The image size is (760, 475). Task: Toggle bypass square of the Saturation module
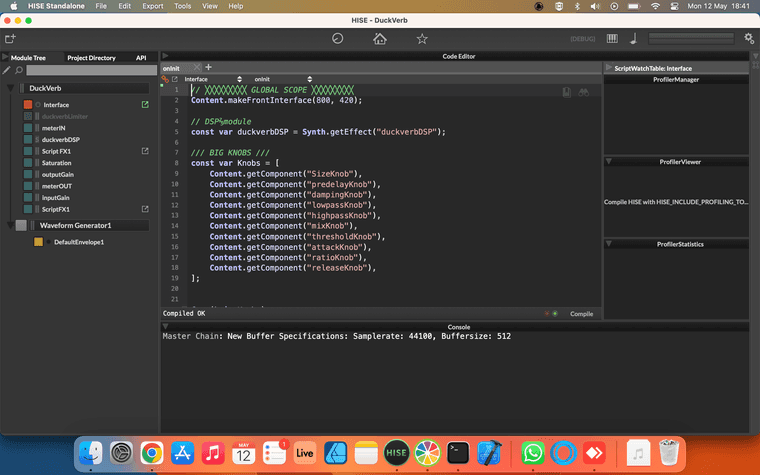(28, 163)
